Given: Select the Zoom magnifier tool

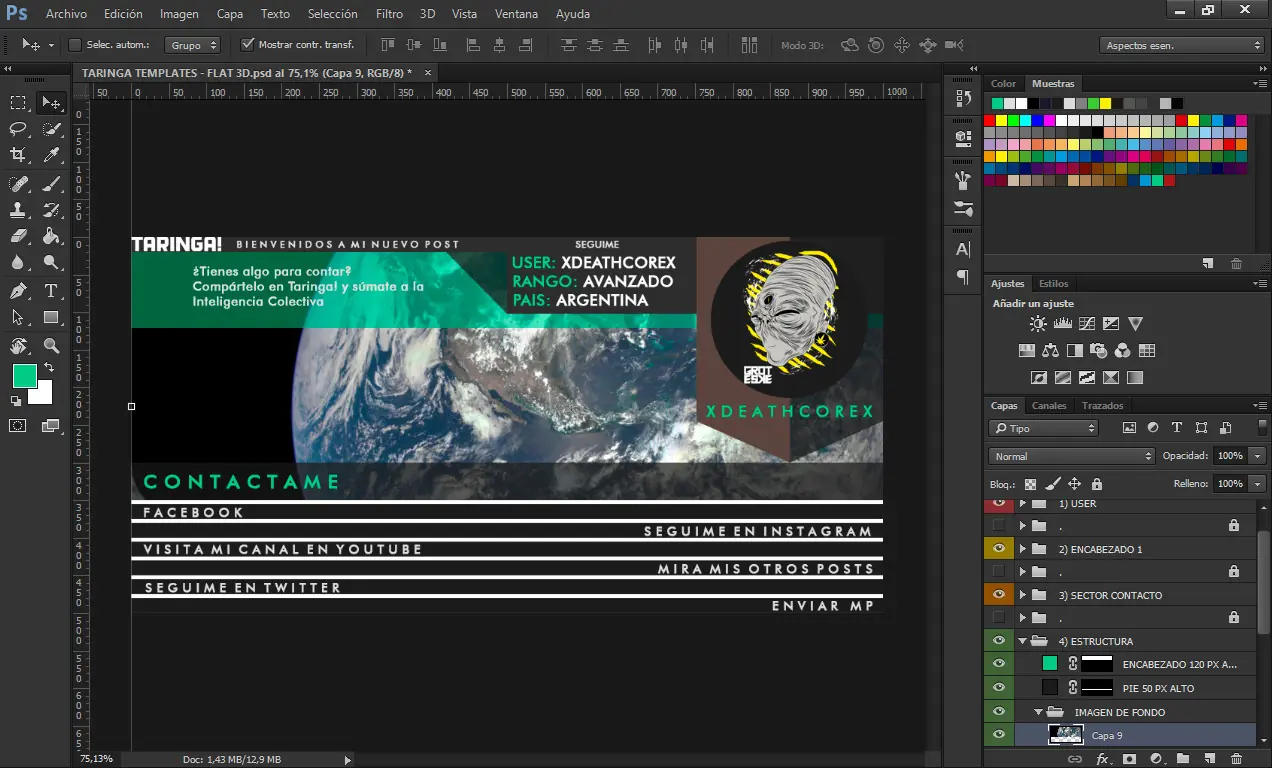Looking at the screenshot, I should pyautogui.click(x=51, y=346).
